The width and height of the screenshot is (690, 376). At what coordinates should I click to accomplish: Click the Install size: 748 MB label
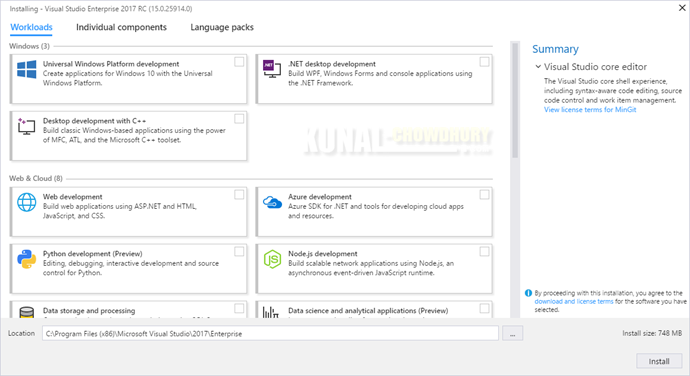[652, 333]
